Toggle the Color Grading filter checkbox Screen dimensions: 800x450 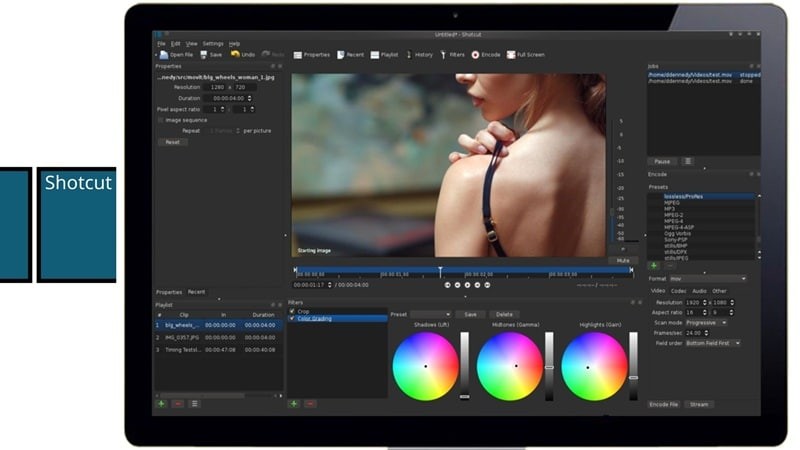coord(292,318)
